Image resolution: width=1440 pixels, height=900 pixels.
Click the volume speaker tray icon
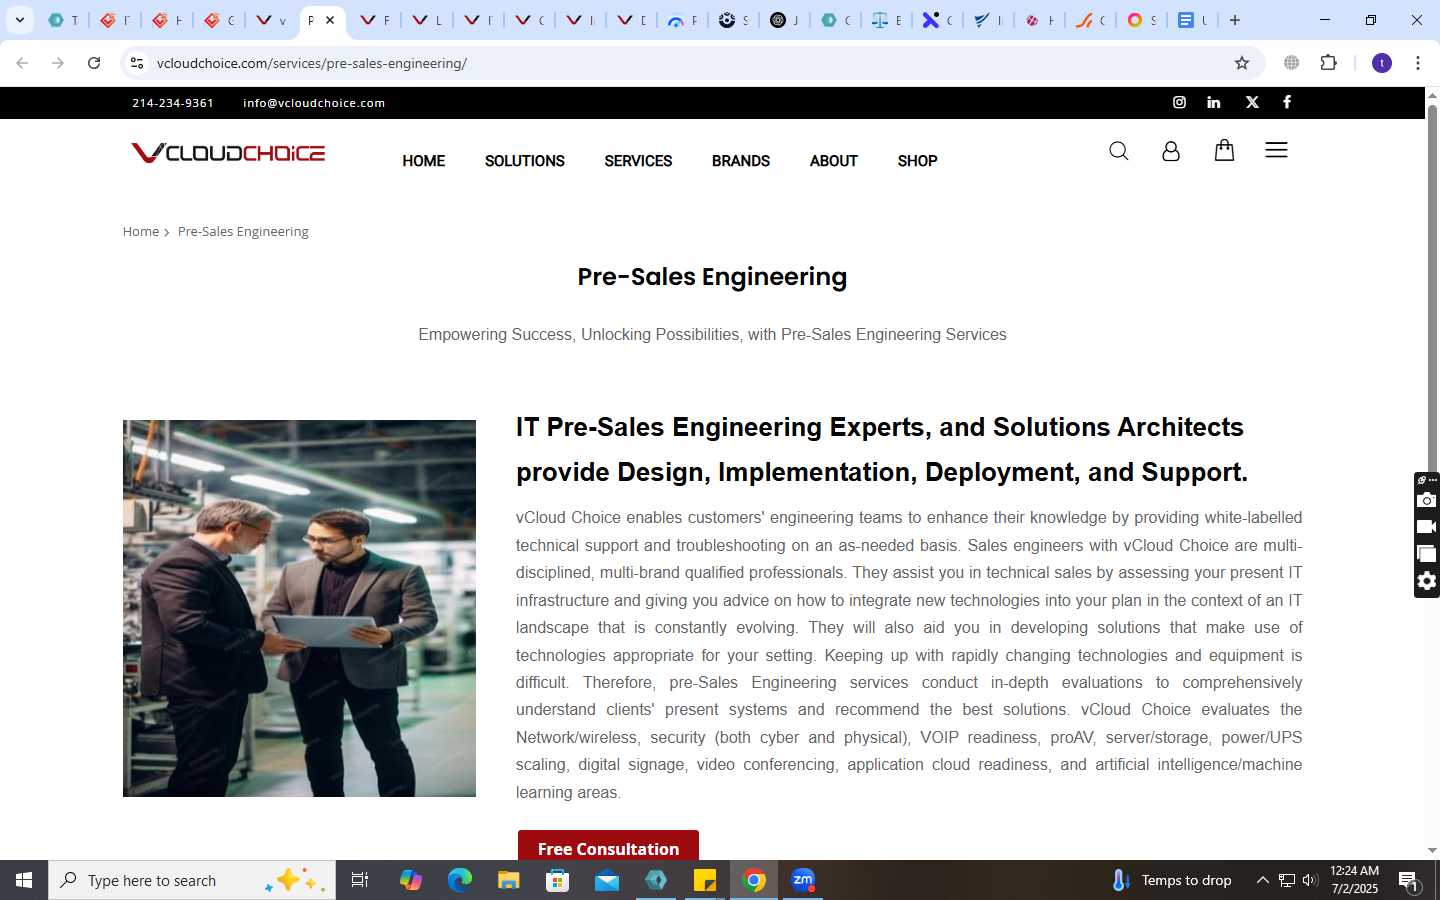click(x=1310, y=880)
